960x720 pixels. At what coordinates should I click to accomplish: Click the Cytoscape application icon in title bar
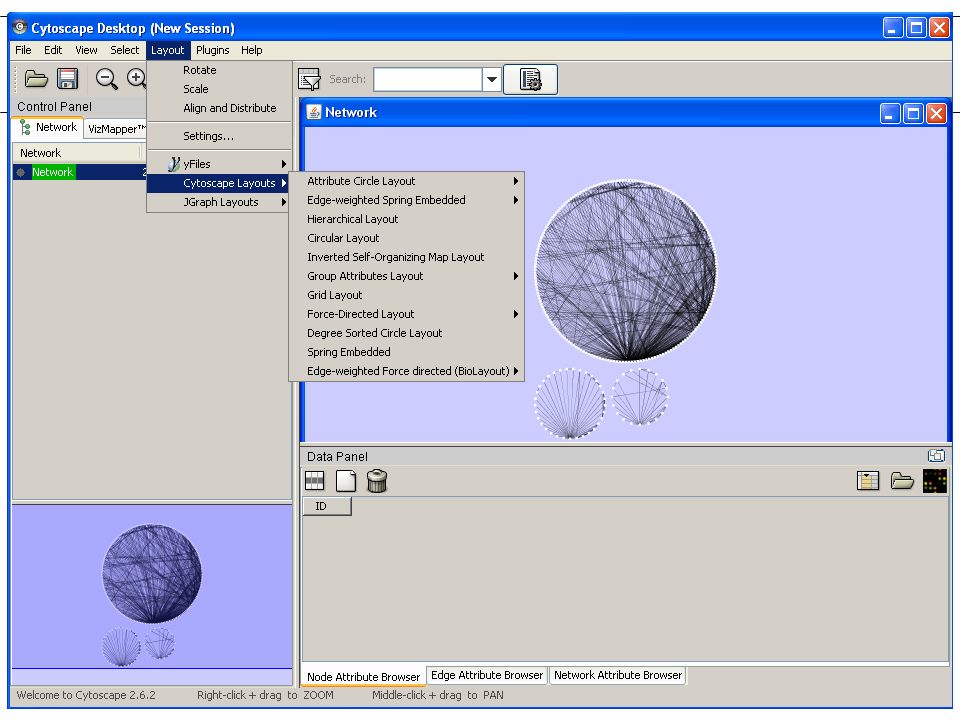pyautogui.click(x=20, y=28)
